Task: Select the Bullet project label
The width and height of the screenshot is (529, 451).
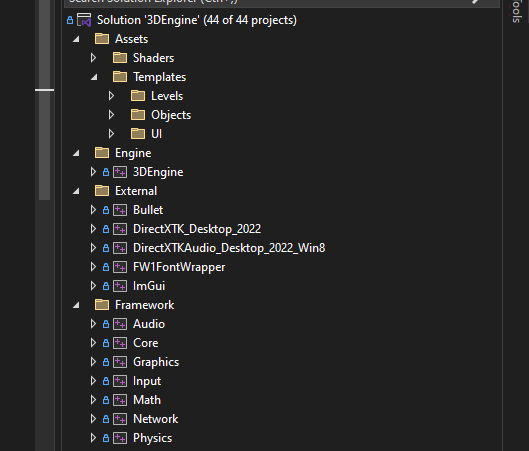Action: pyautogui.click(x=148, y=210)
